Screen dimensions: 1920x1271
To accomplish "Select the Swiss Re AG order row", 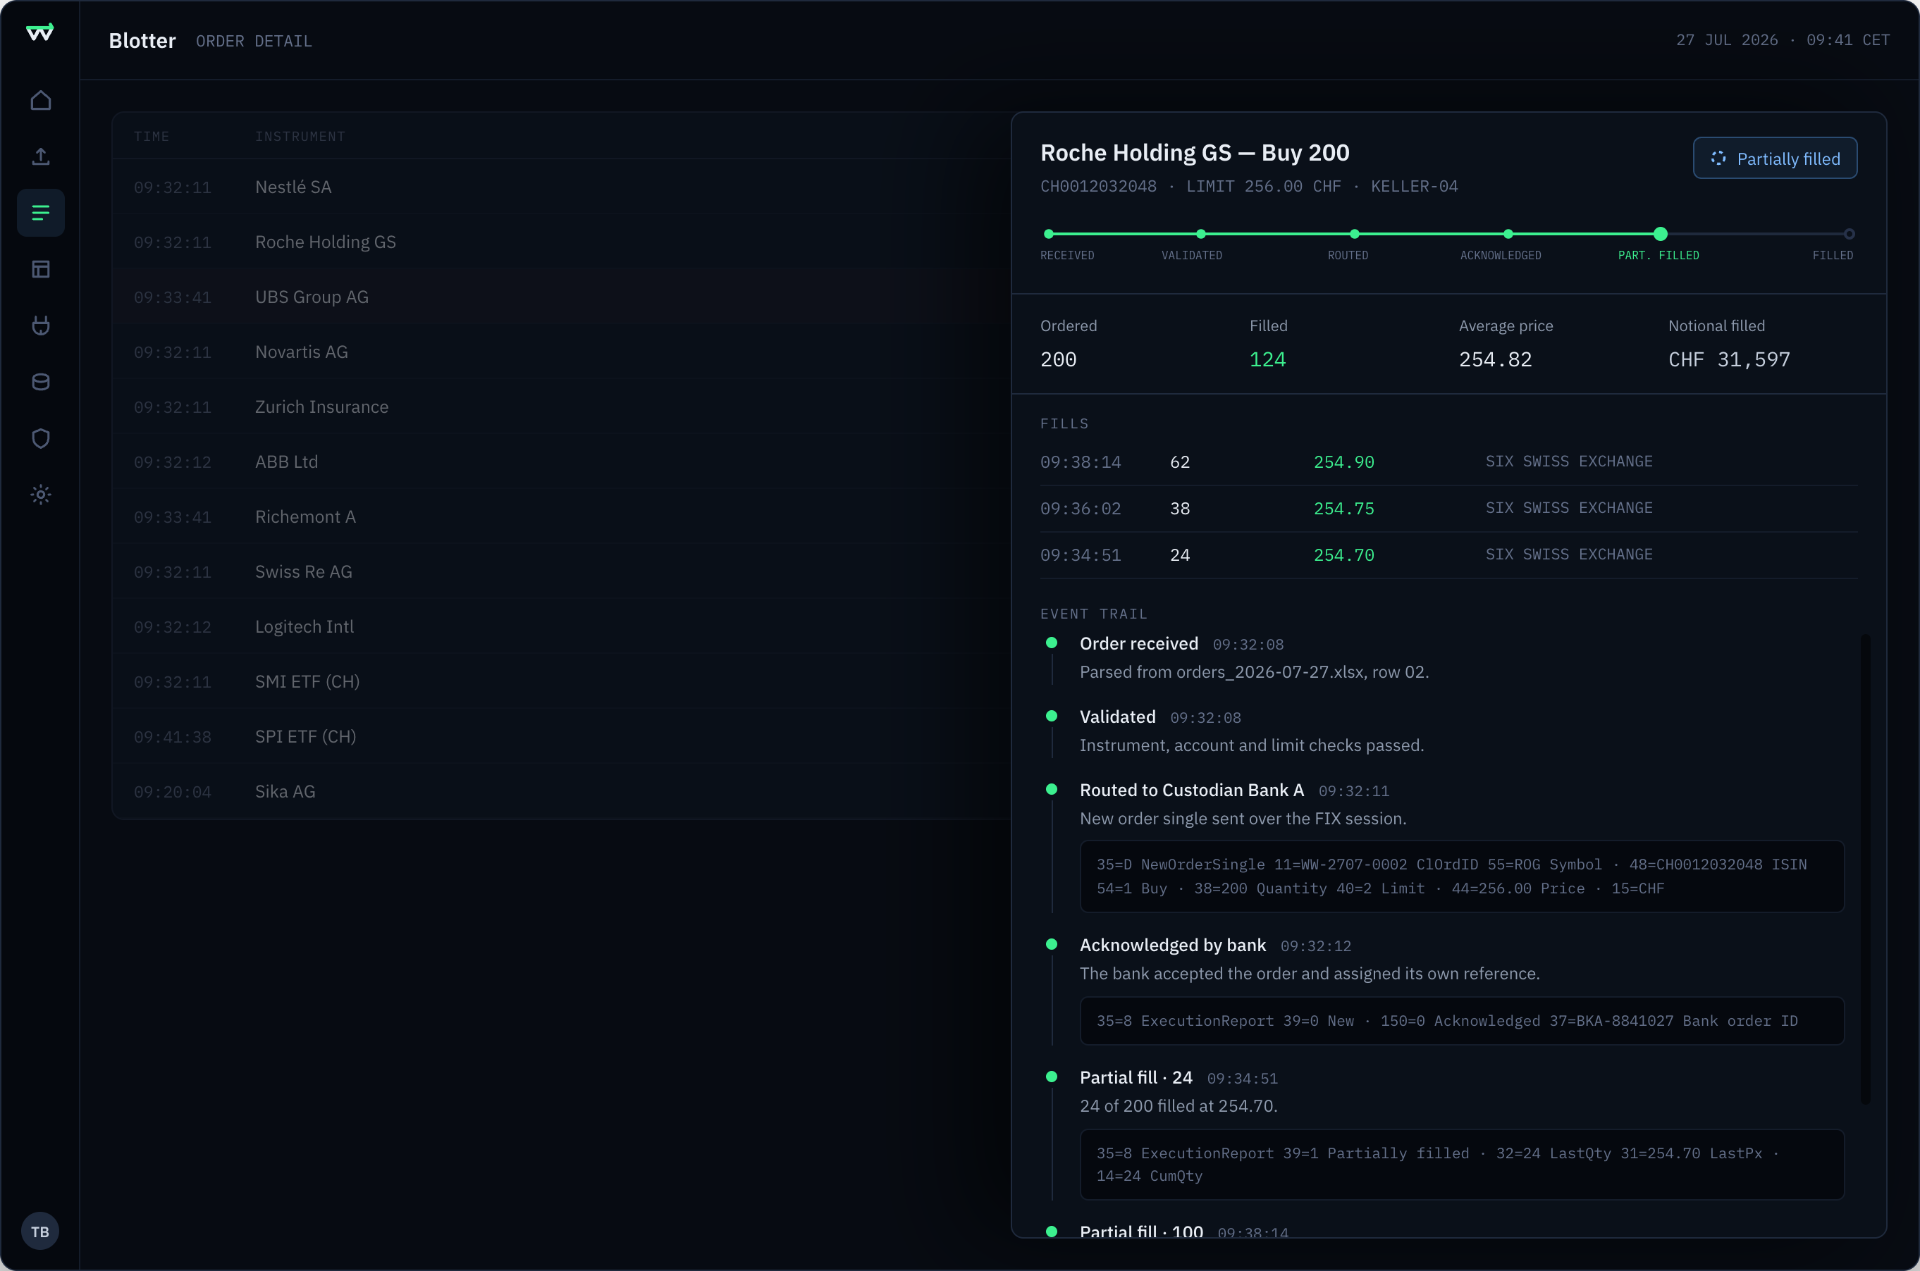I will 561,572.
